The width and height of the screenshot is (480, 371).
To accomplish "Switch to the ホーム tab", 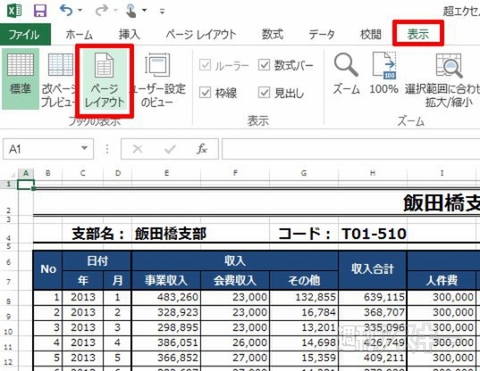I will pyautogui.click(x=79, y=34).
